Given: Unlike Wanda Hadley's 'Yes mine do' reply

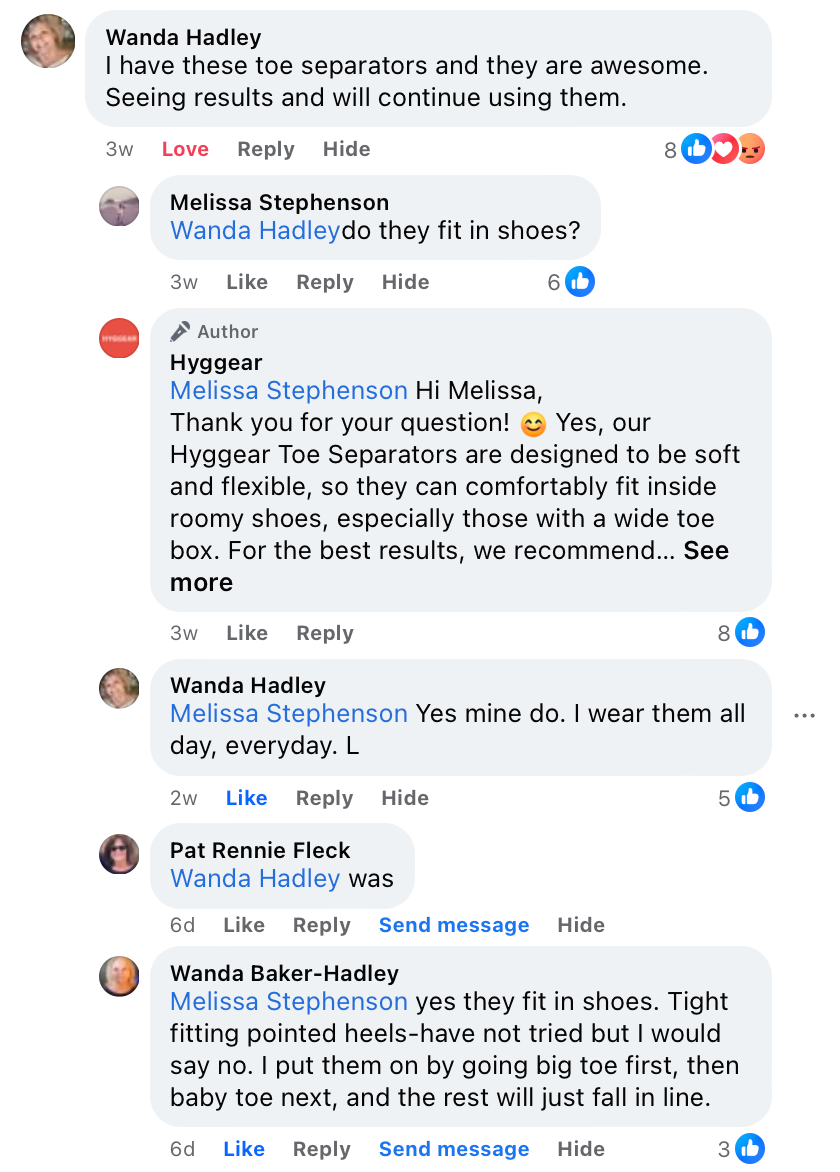Looking at the screenshot, I should (246, 798).
